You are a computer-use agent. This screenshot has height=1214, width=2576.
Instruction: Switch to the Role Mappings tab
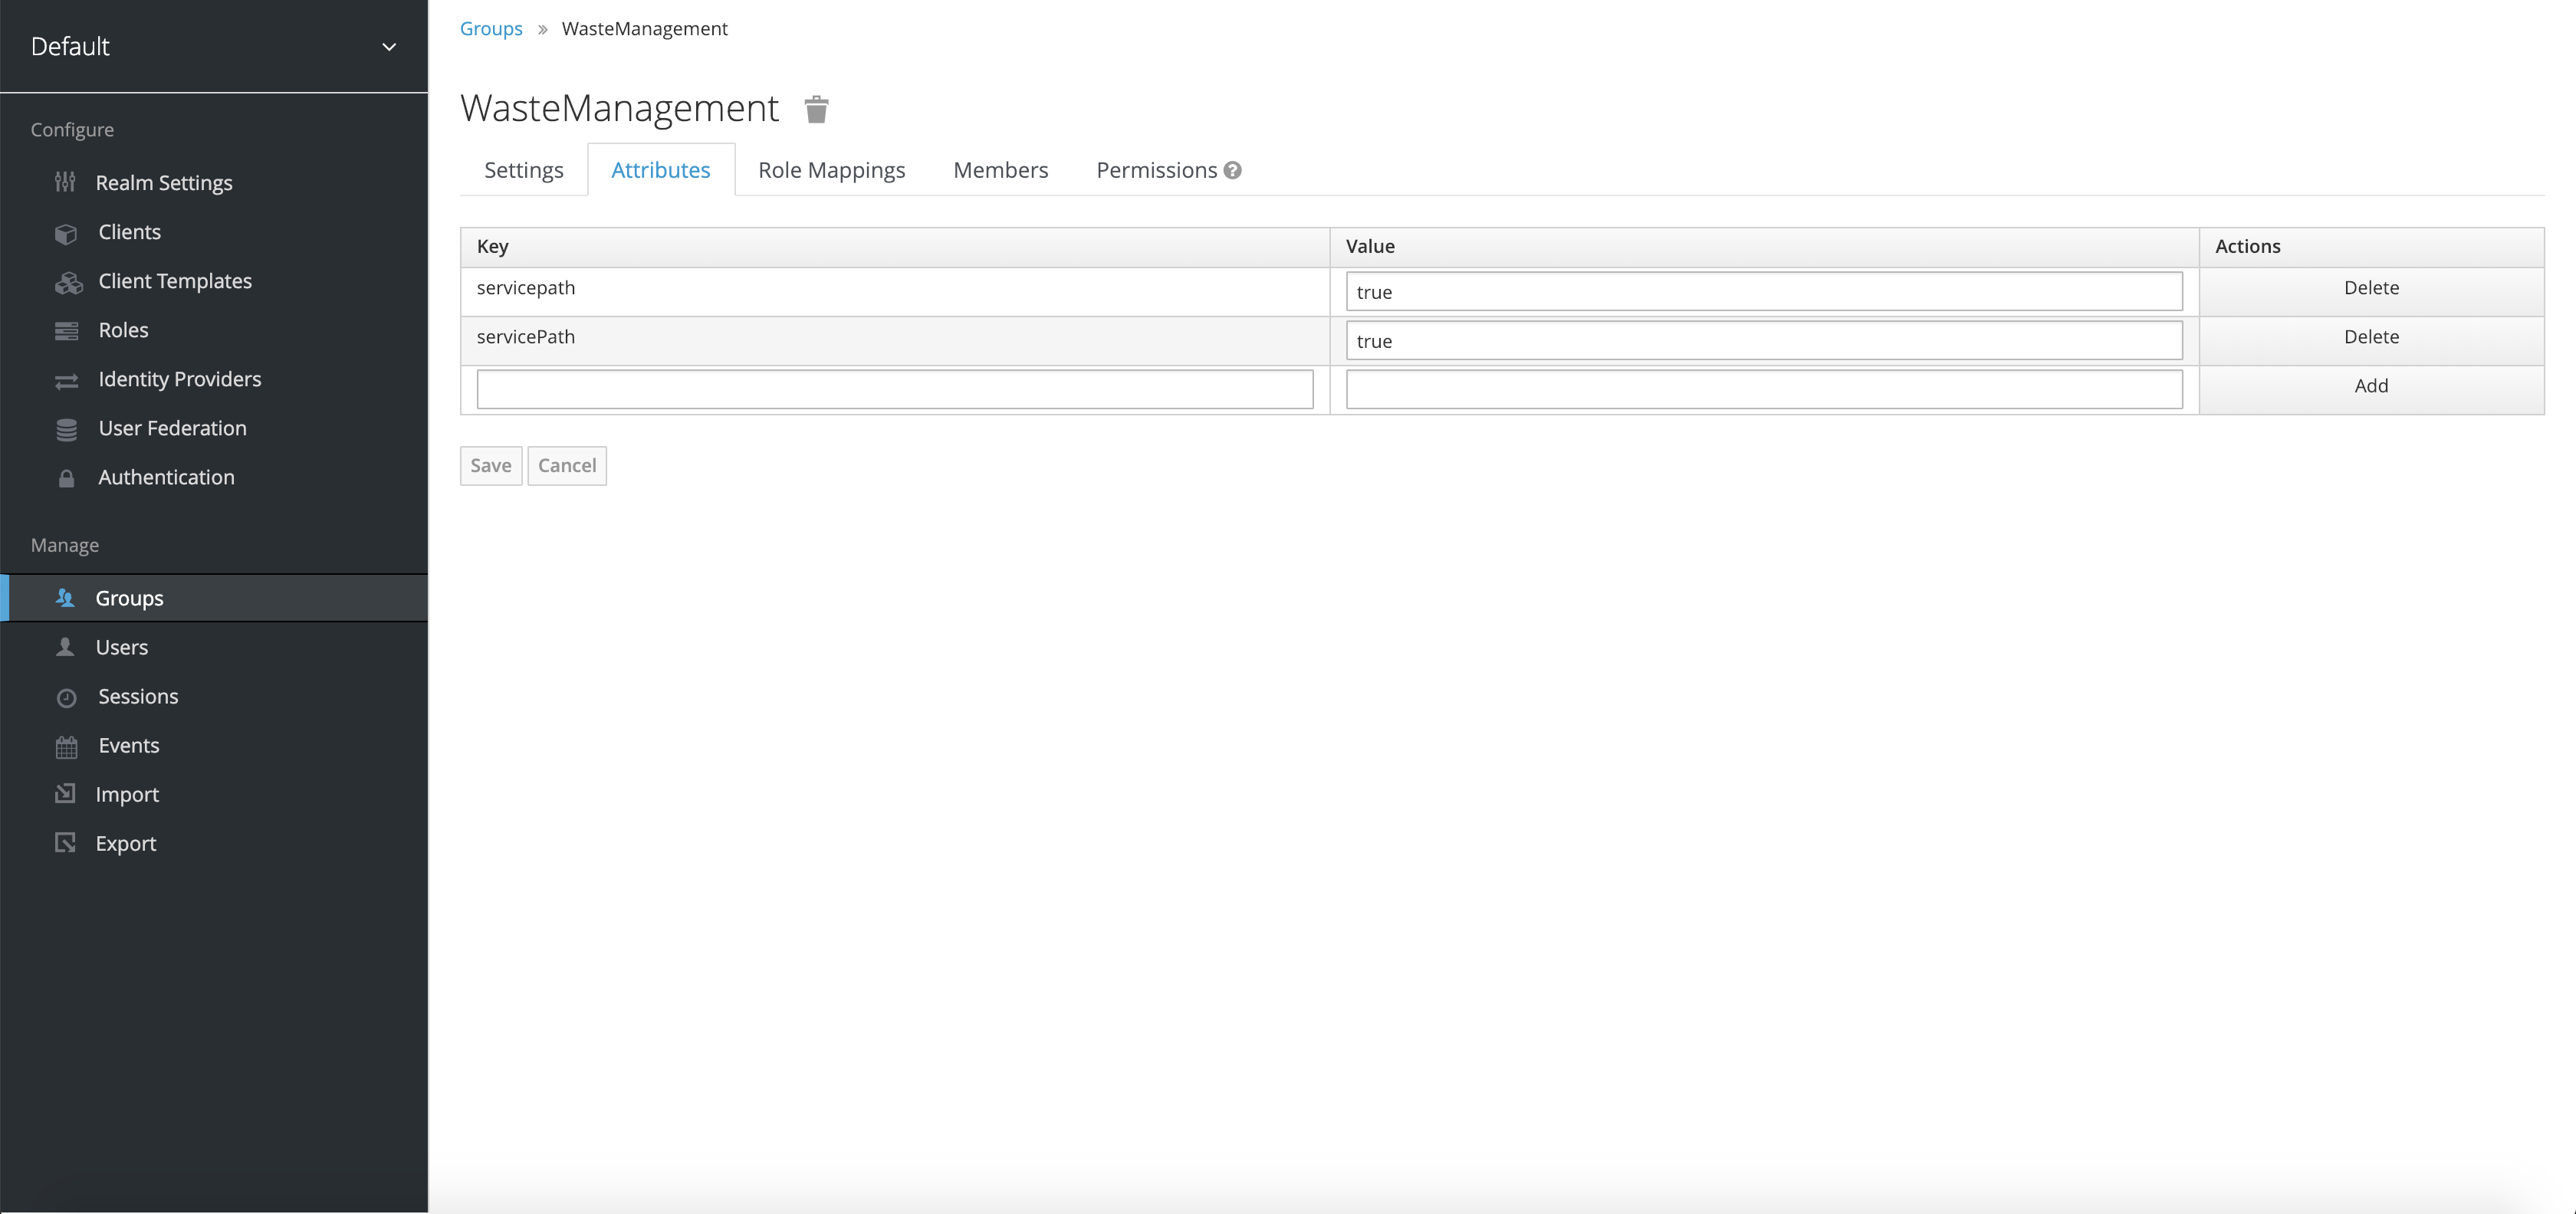(x=831, y=170)
